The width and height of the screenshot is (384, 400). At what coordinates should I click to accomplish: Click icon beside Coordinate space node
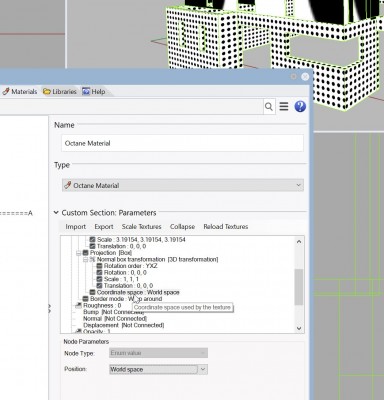[92, 292]
